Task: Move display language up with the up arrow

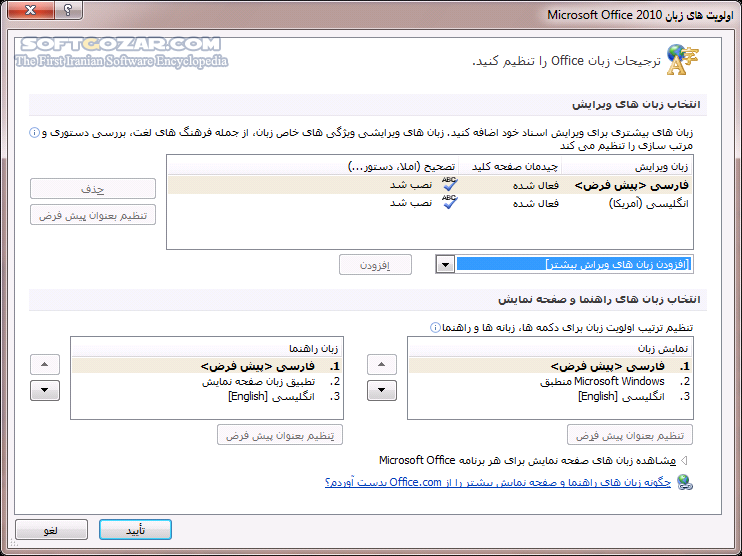Action: click(382, 364)
